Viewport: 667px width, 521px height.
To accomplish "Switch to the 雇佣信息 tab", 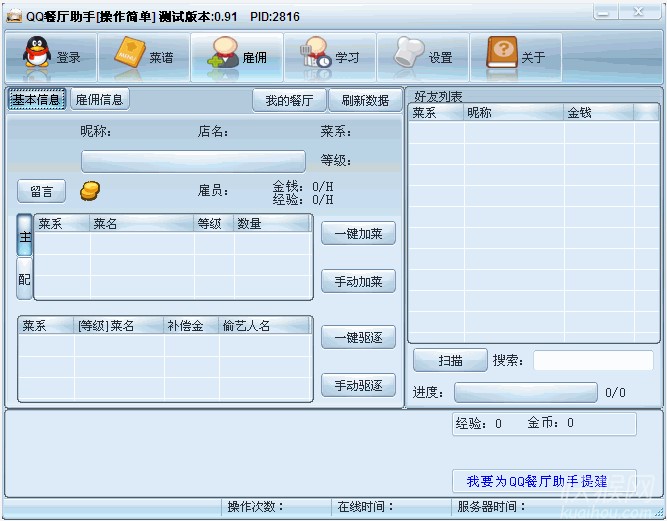I will tap(100, 100).
